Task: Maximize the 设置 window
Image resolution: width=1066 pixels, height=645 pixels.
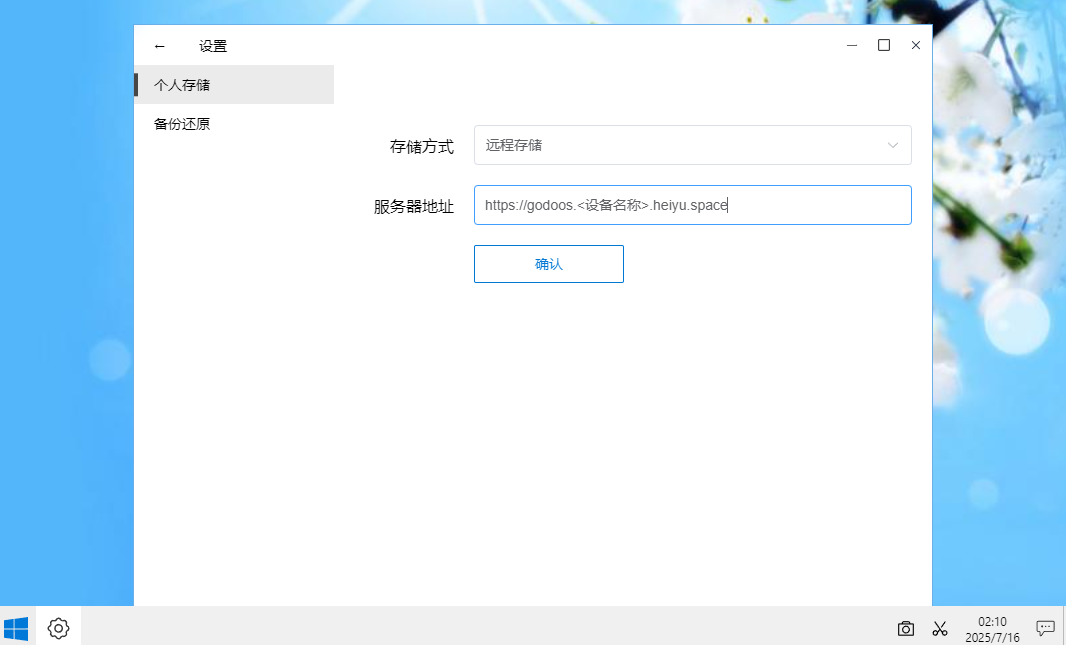Action: 884,46
